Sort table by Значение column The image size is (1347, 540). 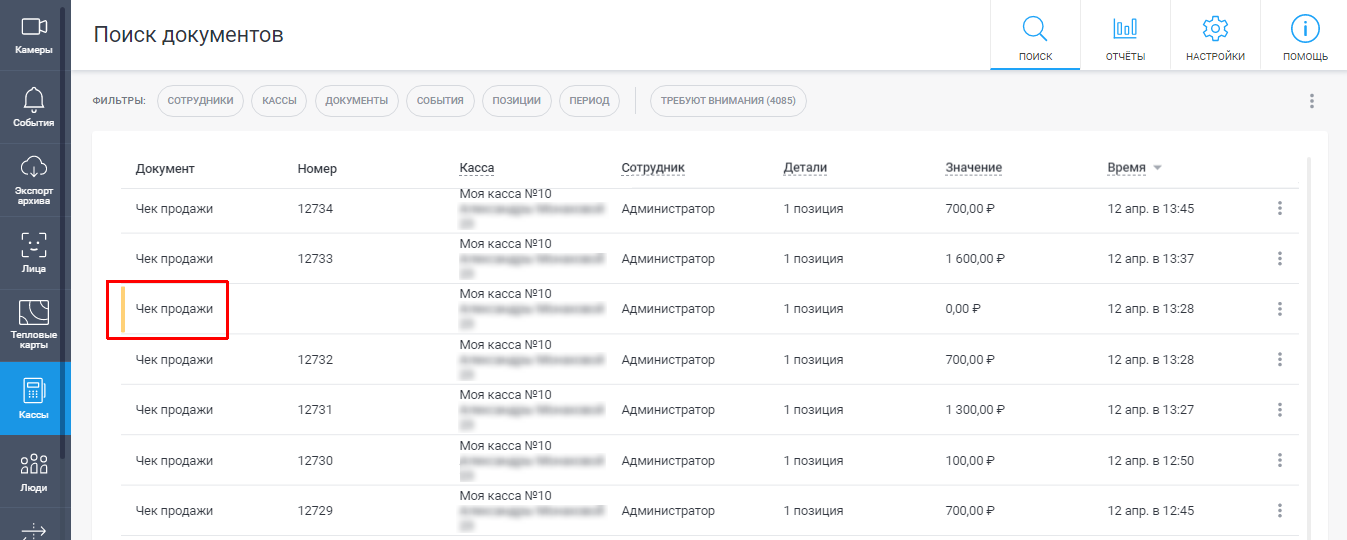973,168
